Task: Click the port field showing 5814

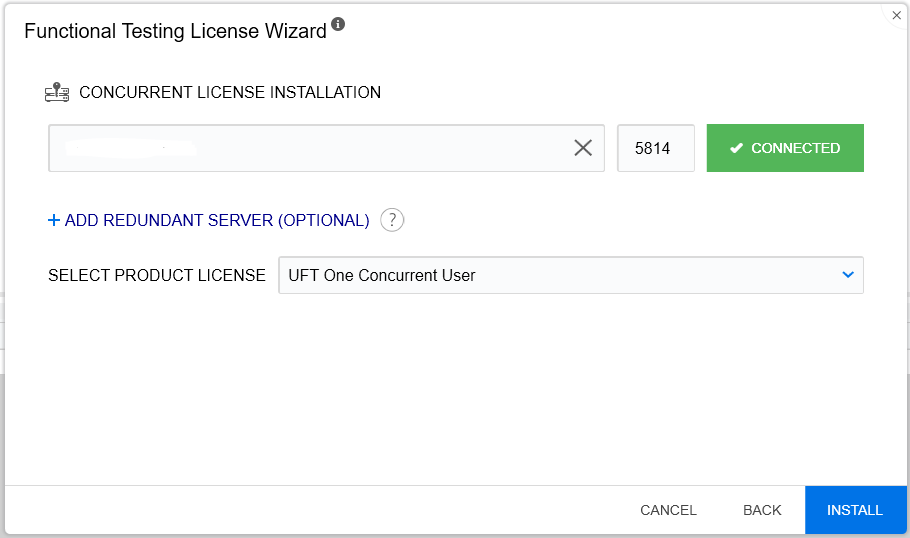Action: 655,148
